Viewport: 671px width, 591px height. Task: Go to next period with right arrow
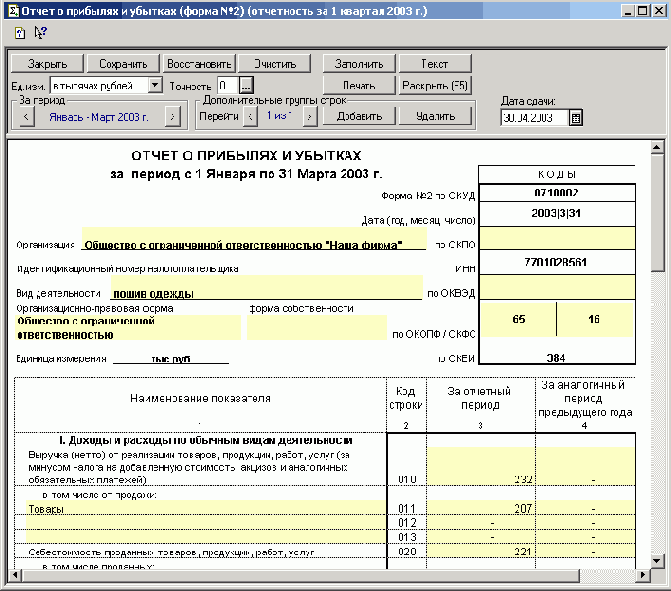(x=172, y=116)
